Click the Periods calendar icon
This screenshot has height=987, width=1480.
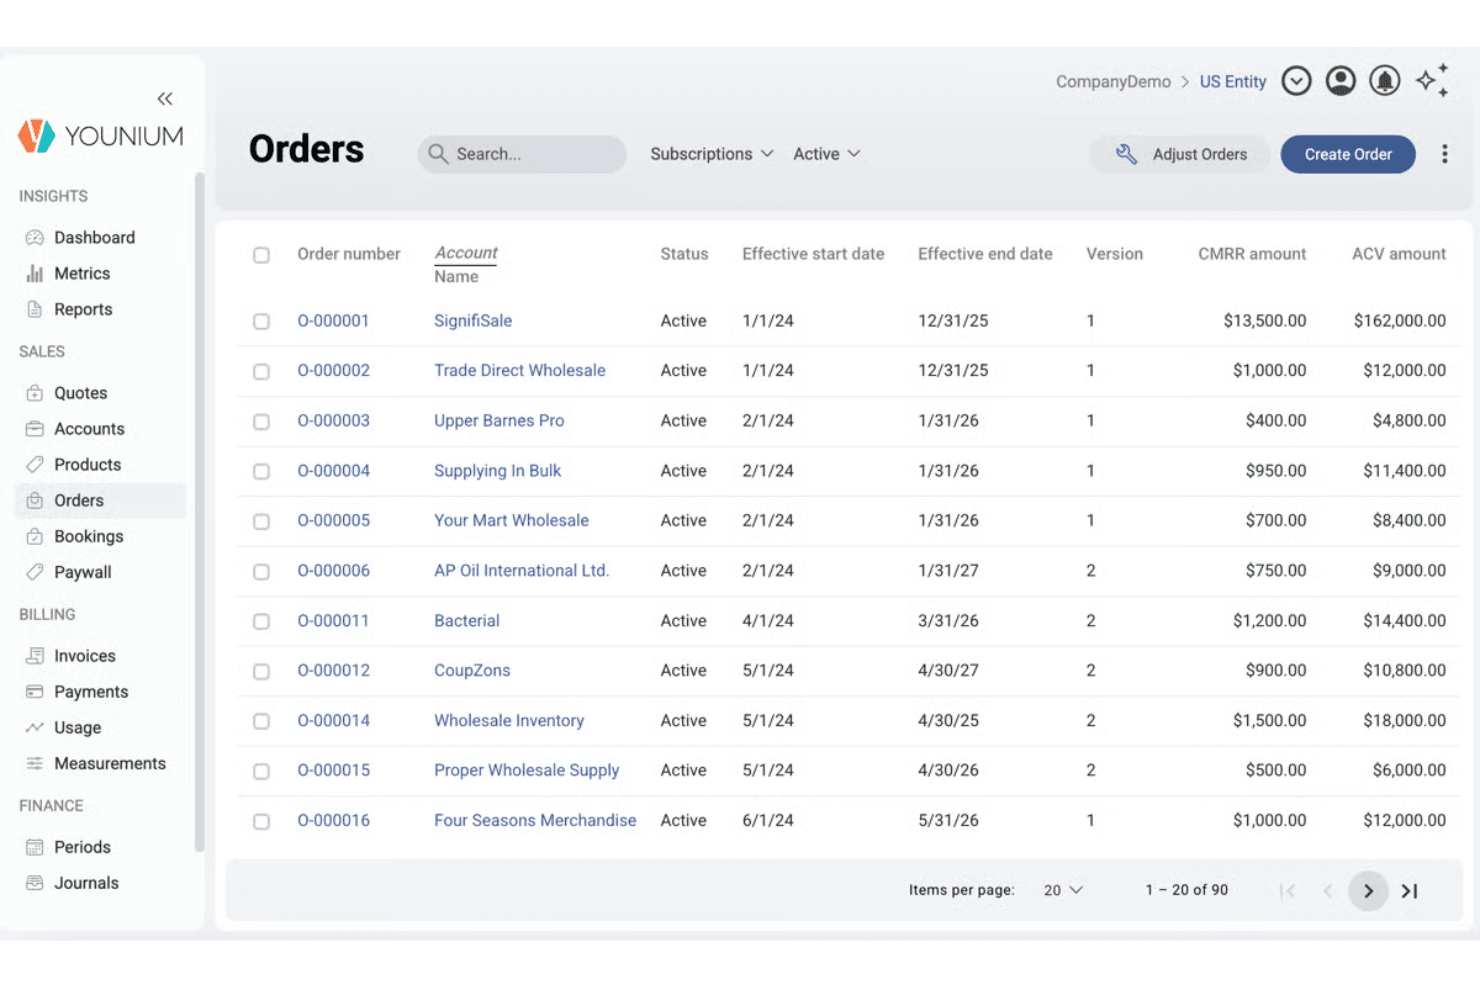click(x=35, y=847)
